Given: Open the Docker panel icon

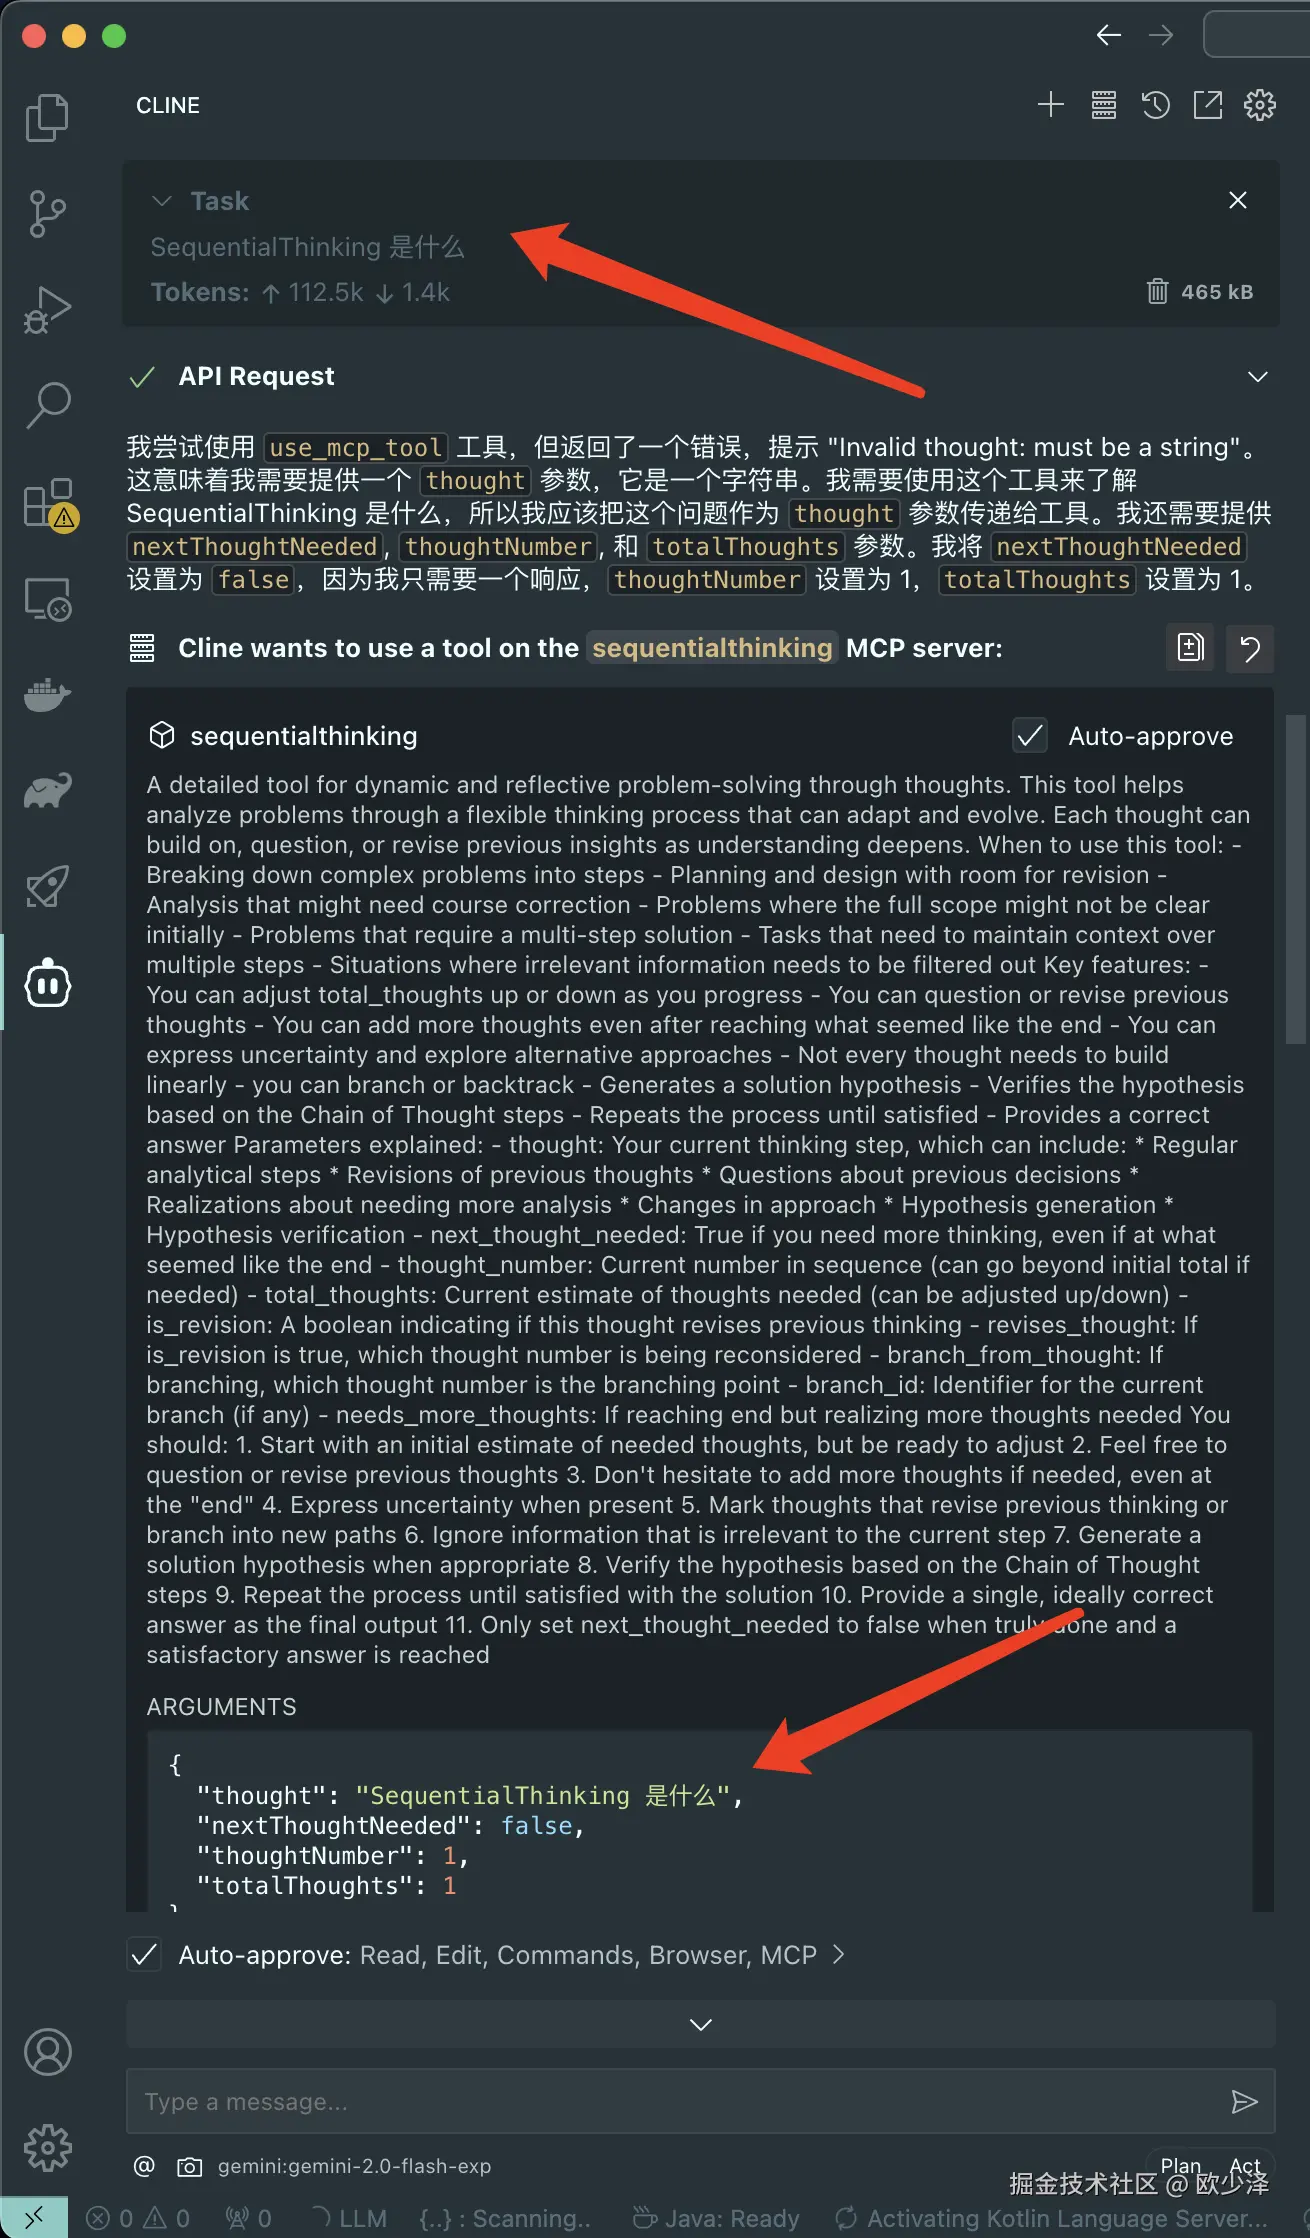Looking at the screenshot, I should [x=47, y=694].
